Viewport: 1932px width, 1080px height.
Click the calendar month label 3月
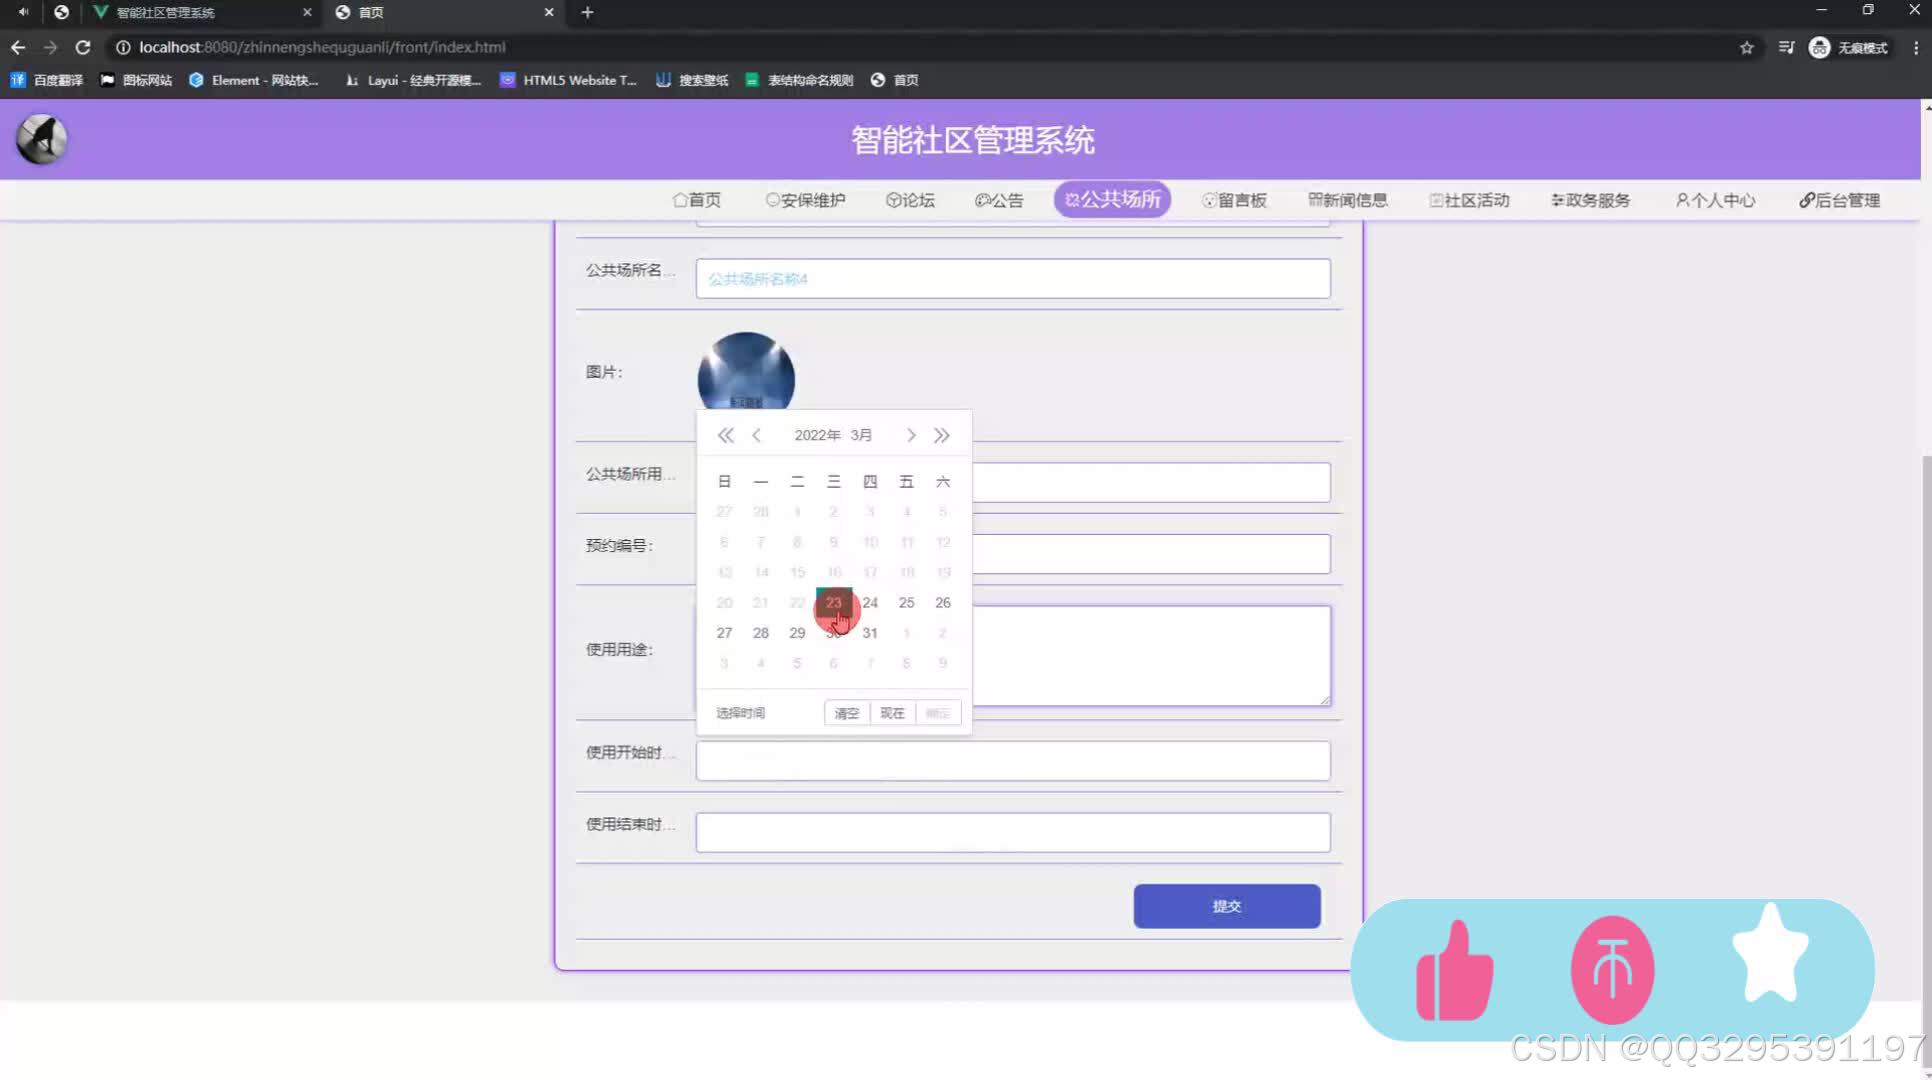point(861,435)
